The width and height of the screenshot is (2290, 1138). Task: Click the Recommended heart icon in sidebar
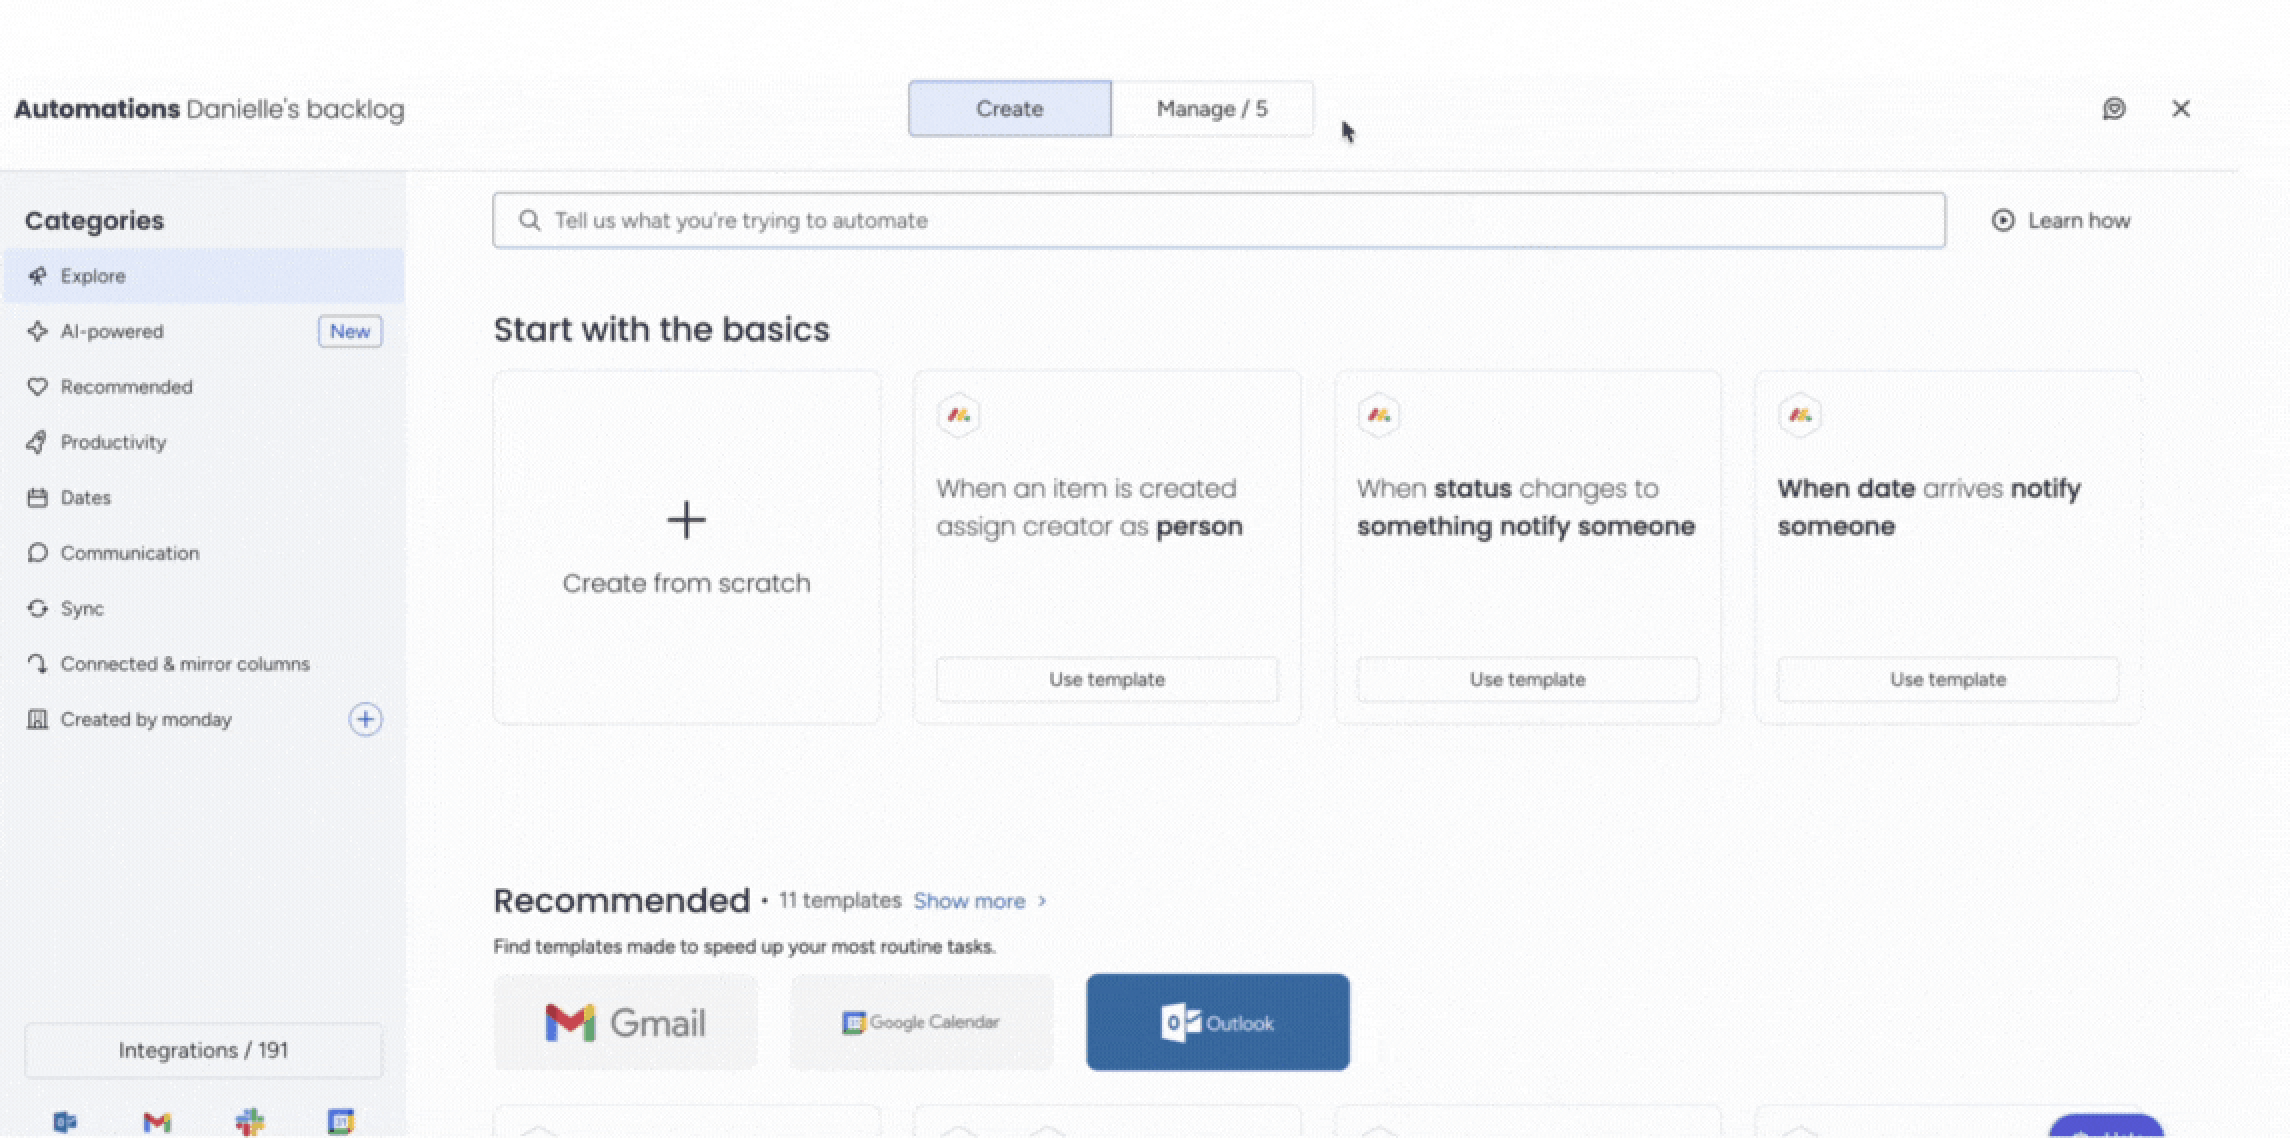click(38, 387)
